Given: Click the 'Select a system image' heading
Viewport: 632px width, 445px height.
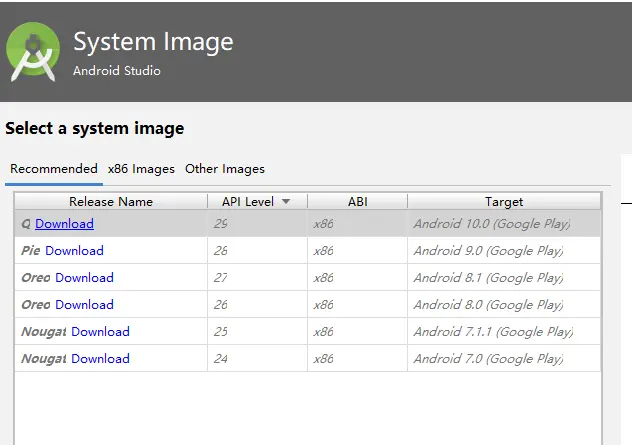Looking at the screenshot, I should point(95,129).
